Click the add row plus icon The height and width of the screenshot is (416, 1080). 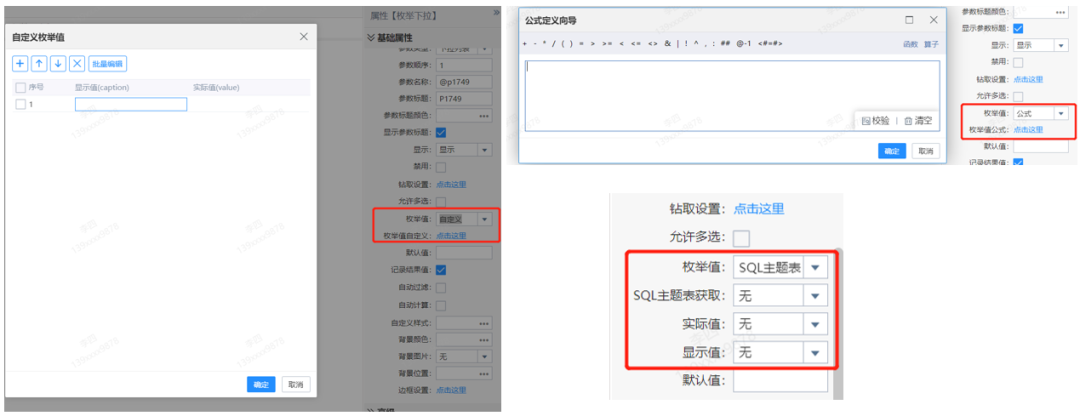pos(20,64)
